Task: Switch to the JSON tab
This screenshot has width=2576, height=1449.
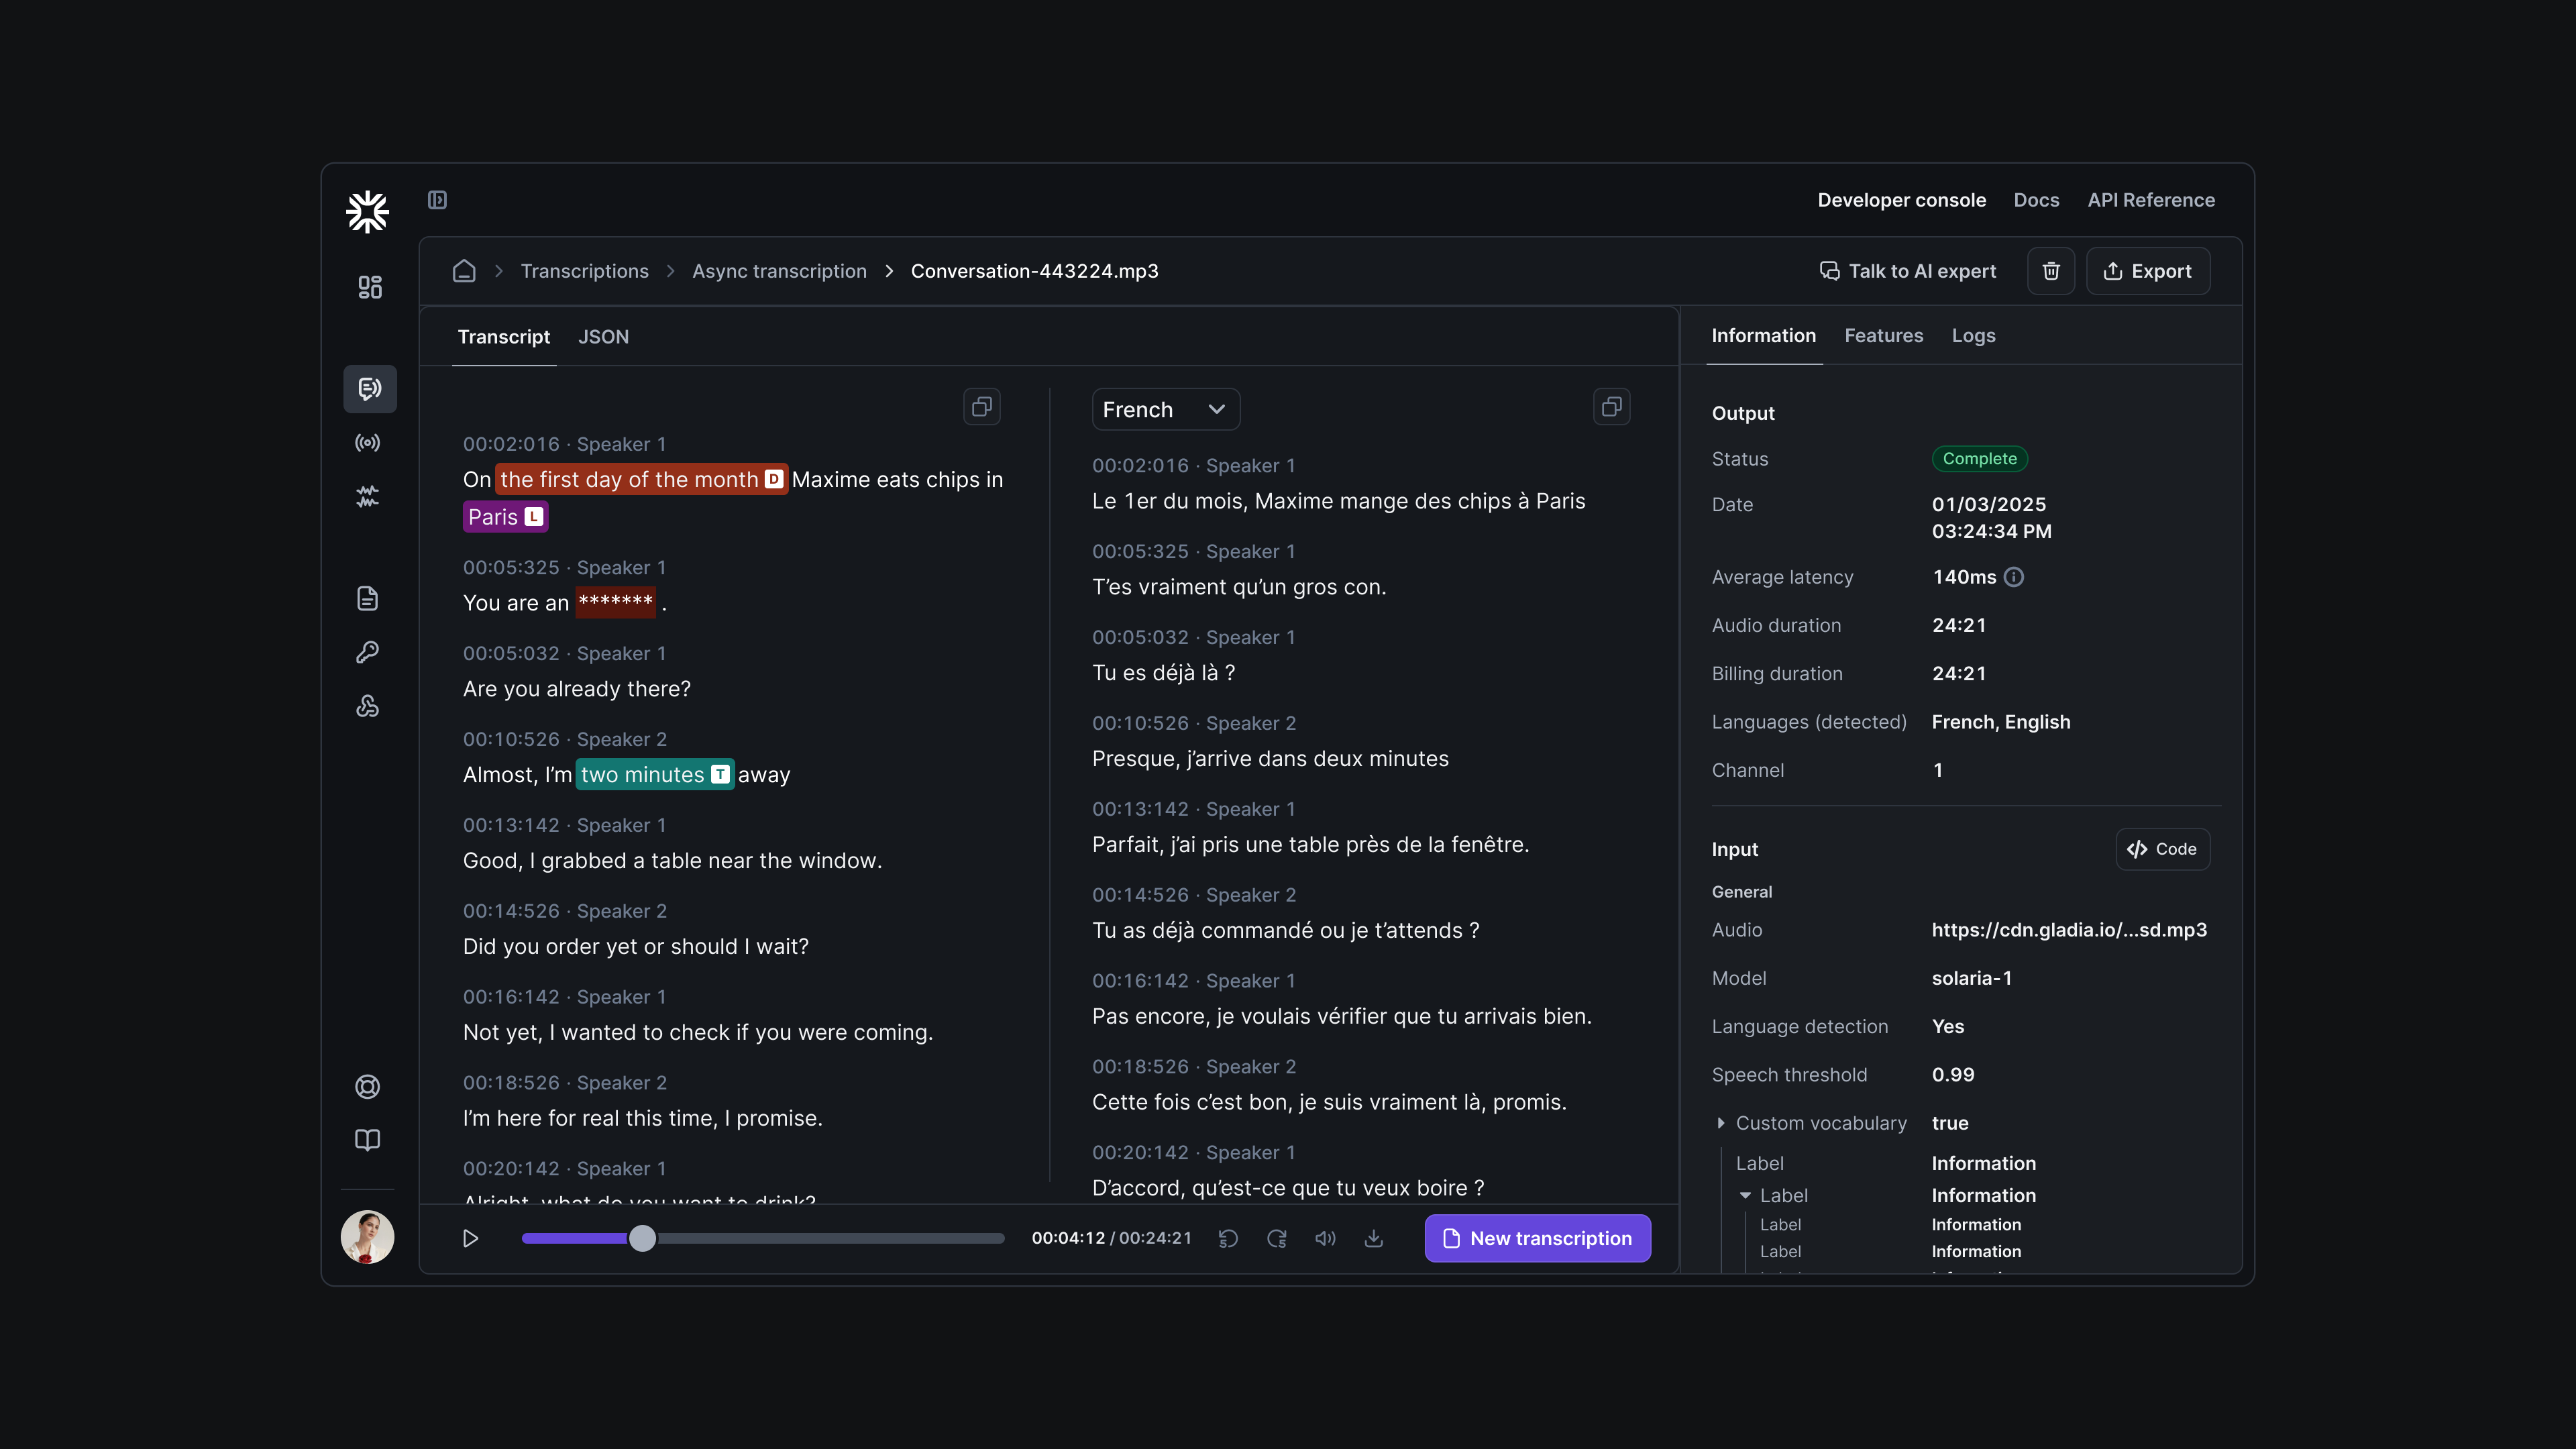Action: point(604,336)
